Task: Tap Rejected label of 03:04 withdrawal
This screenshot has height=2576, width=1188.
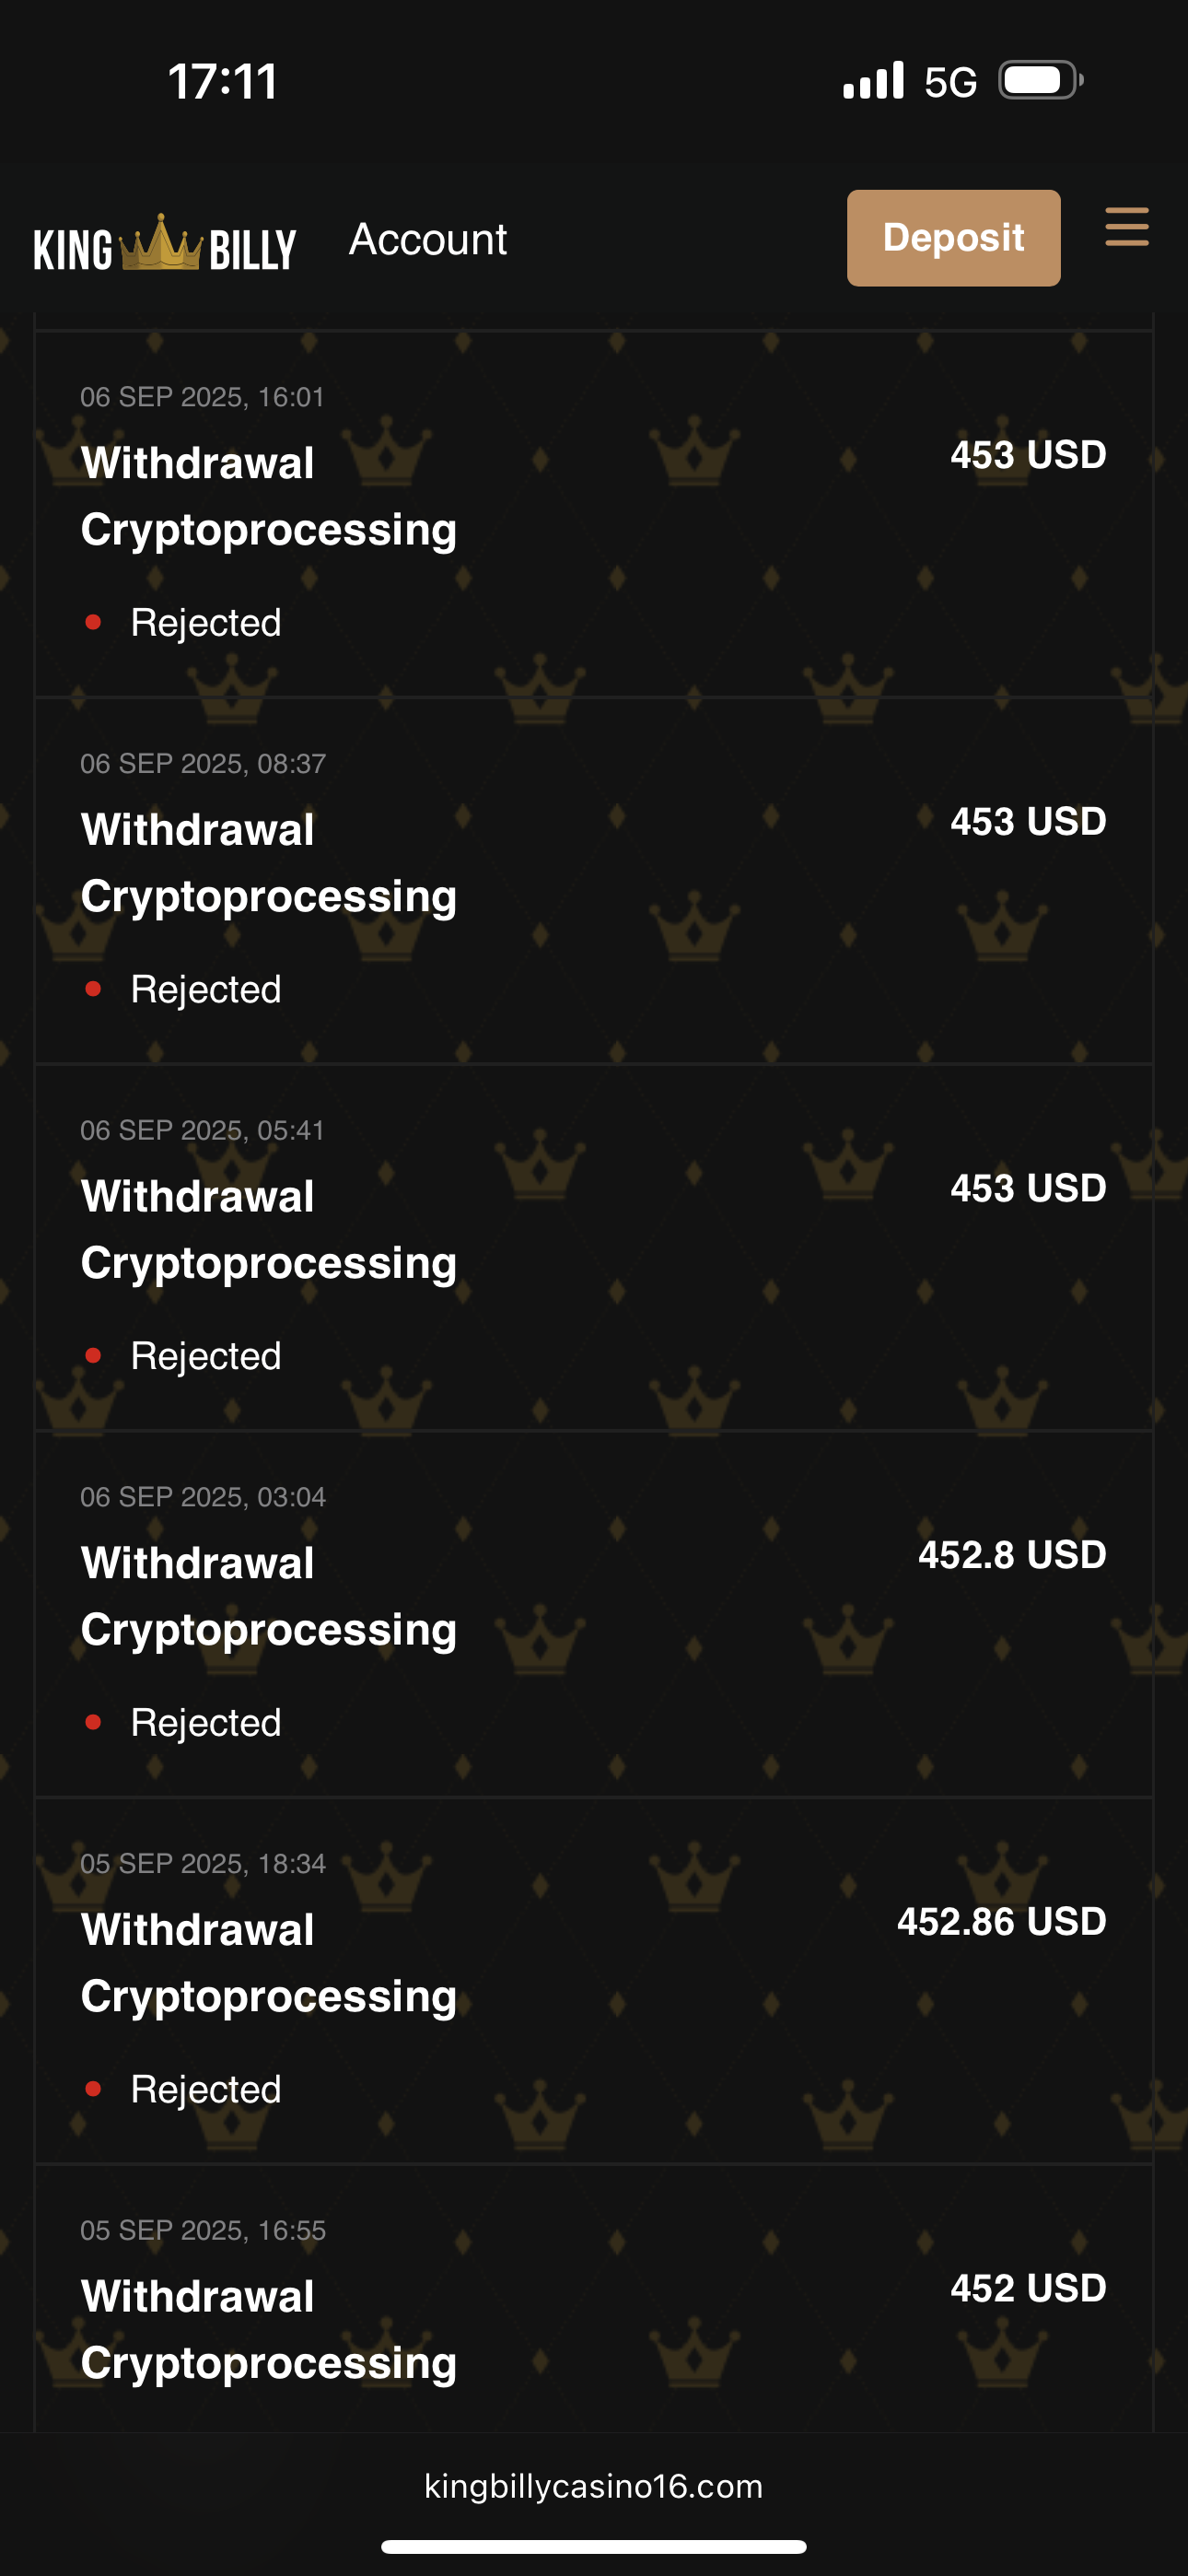Action: point(206,1723)
